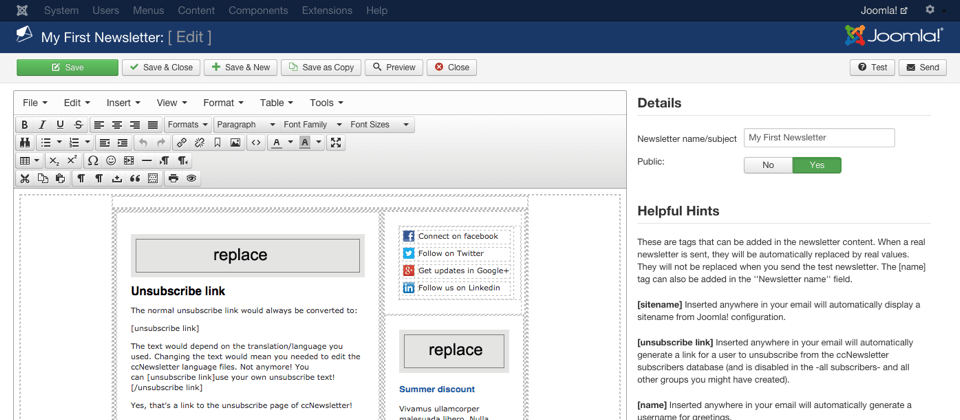The width and height of the screenshot is (960, 420).
Task: Expand bullet list style arrow
Action: coord(59,143)
